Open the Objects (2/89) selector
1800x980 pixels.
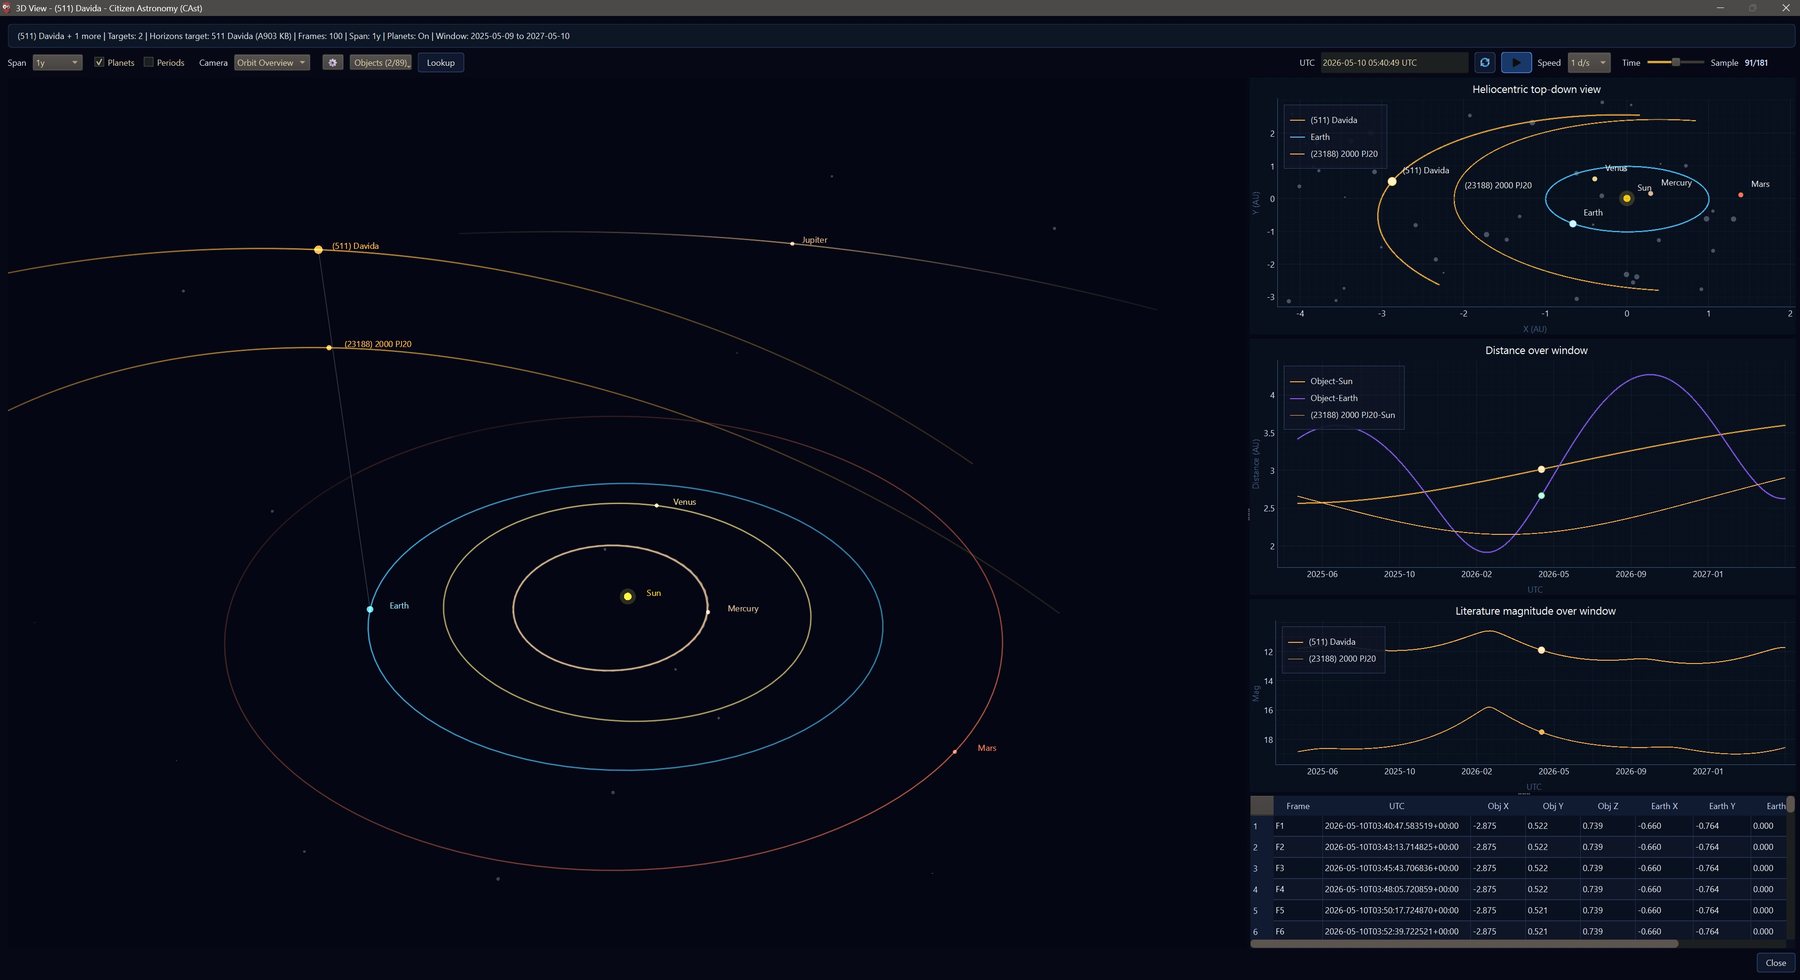[381, 63]
